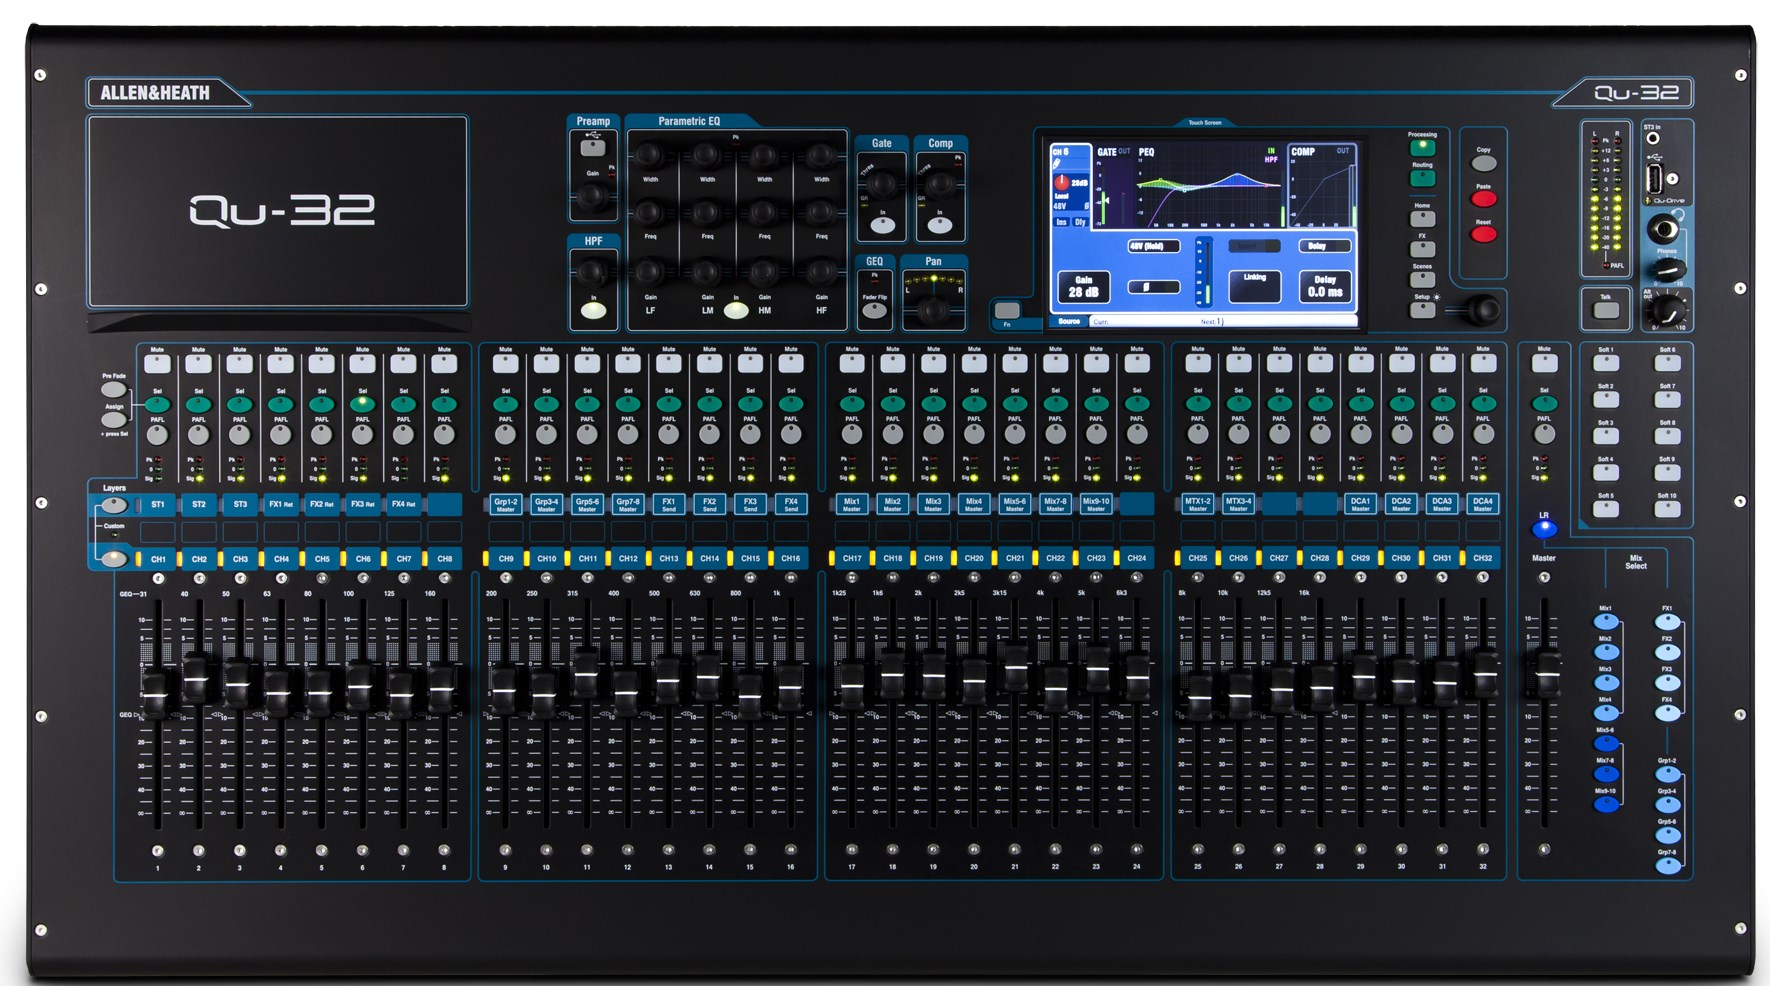The image size is (1770, 986).
Task: Open the Scenes screen key
Action: point(1422,279)
